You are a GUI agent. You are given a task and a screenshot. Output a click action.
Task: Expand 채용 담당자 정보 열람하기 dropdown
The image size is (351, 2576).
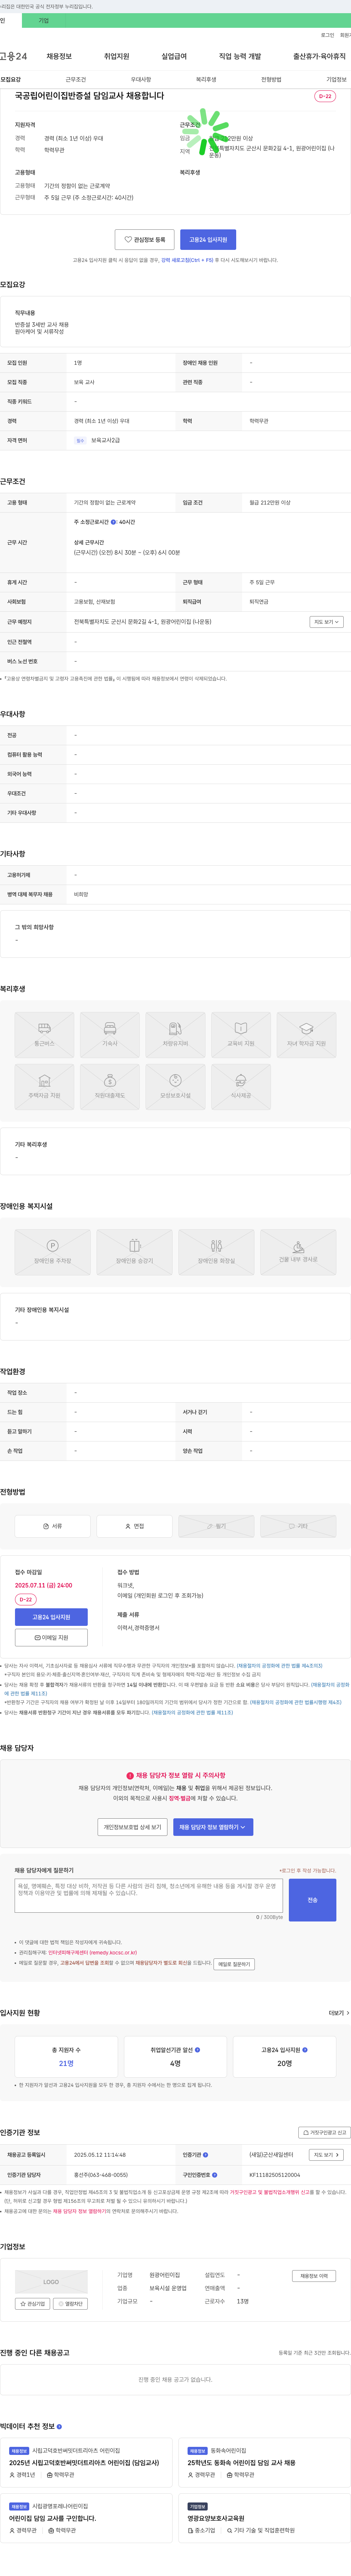pyautogui.click(x=213, y=1827)
